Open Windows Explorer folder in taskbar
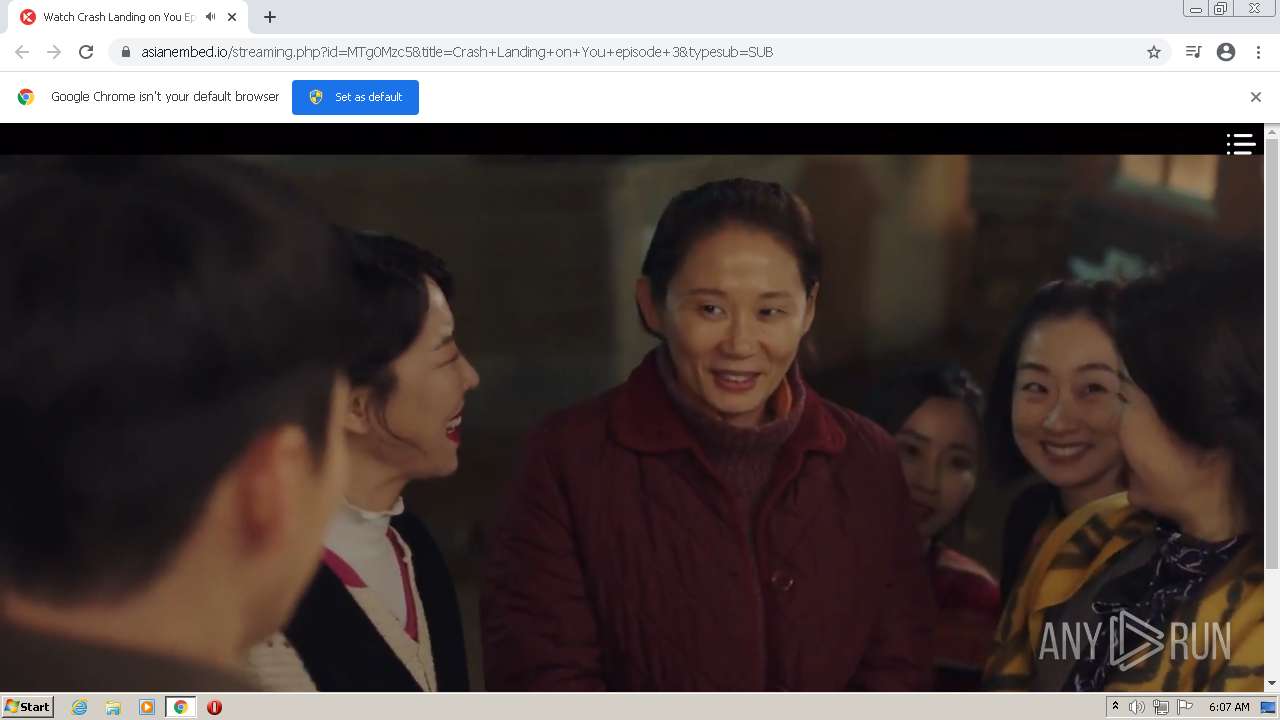Image resolution: width=1280 pixels, height=720 pixels. tap(113, 707)
